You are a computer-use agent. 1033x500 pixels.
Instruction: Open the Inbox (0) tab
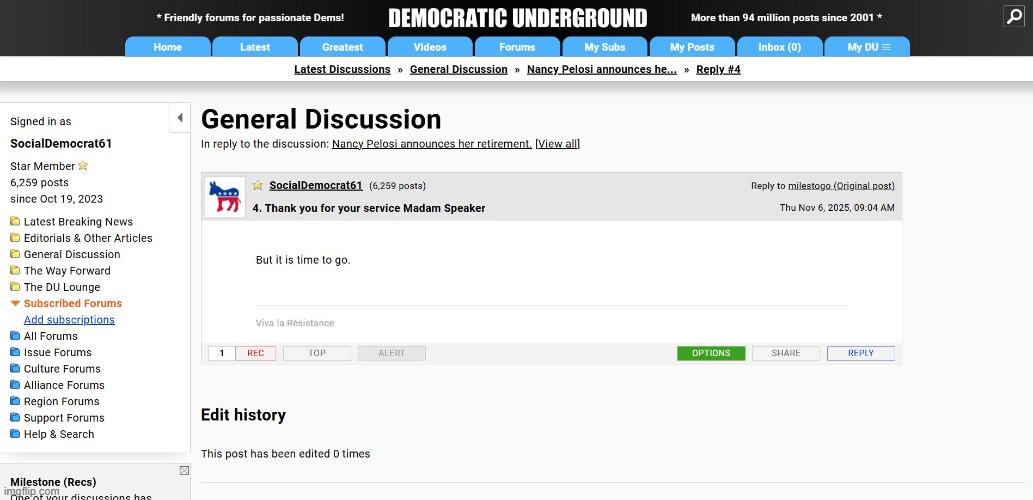click(x=779, y=47)
